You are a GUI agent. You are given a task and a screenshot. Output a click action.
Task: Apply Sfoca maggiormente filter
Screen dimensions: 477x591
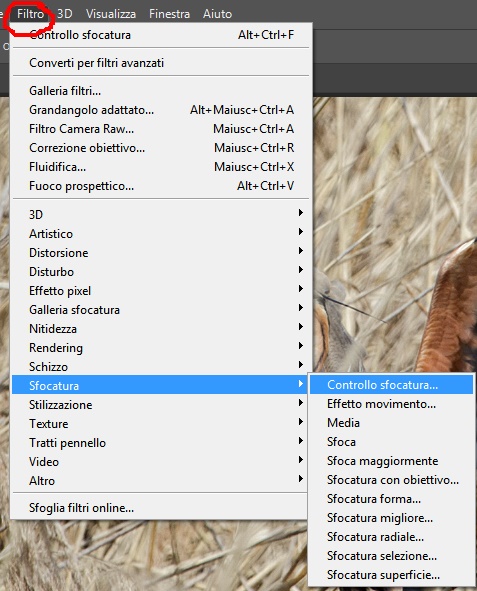[391, 461]
